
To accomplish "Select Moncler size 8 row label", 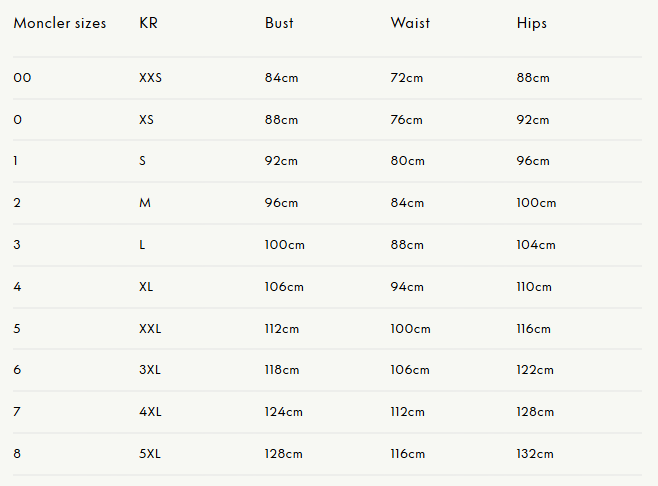I will [x=17, y=454].
